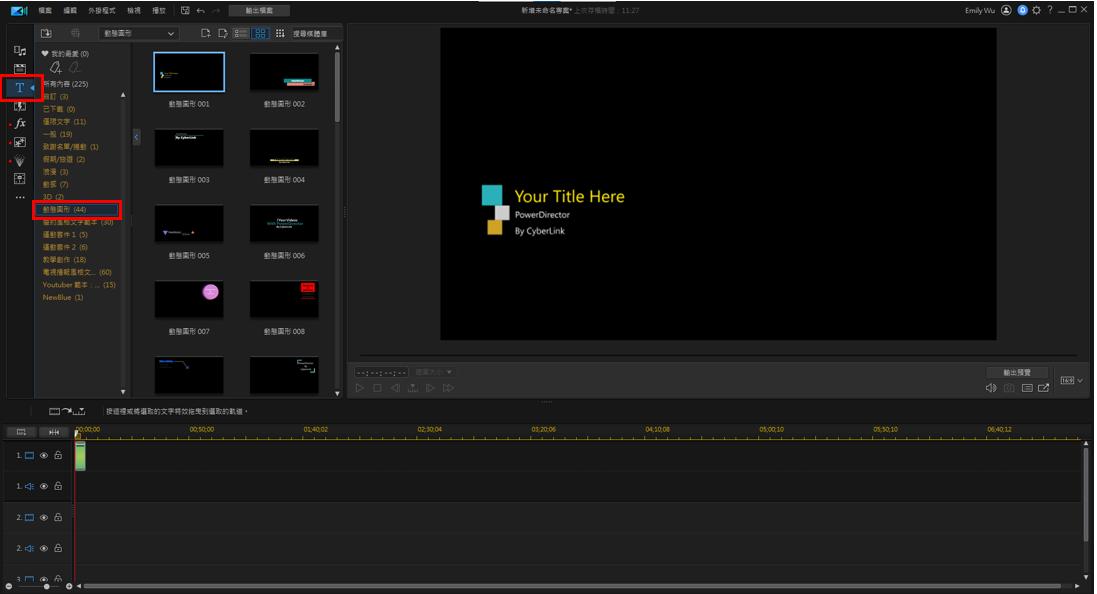Open the Media Room icon in sidebar
The width and height of the screenshot is (1097, 594).
pos(20,50)
